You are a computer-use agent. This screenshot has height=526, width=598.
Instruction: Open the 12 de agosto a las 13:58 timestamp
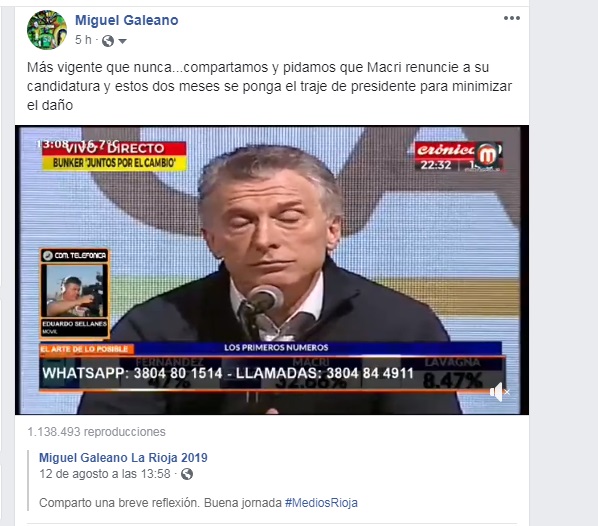[x=105, y=474]
